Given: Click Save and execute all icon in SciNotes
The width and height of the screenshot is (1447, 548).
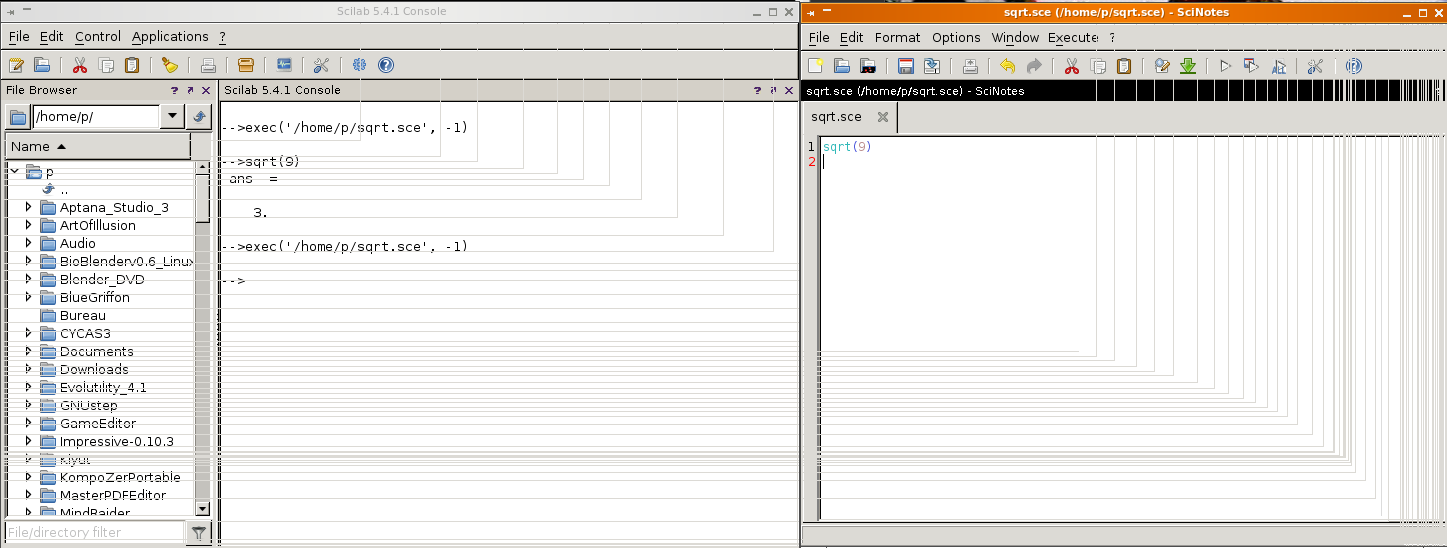Looking at the screenshot, I should click(1278, 66).
